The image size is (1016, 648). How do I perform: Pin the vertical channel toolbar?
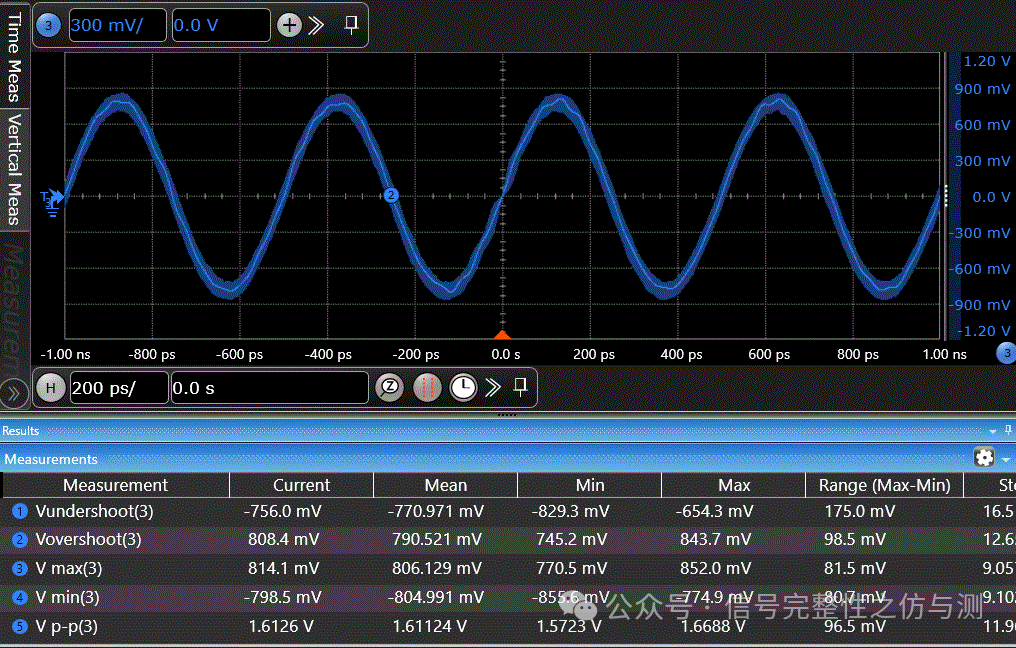pyautogui.click(x=351, y=25)
